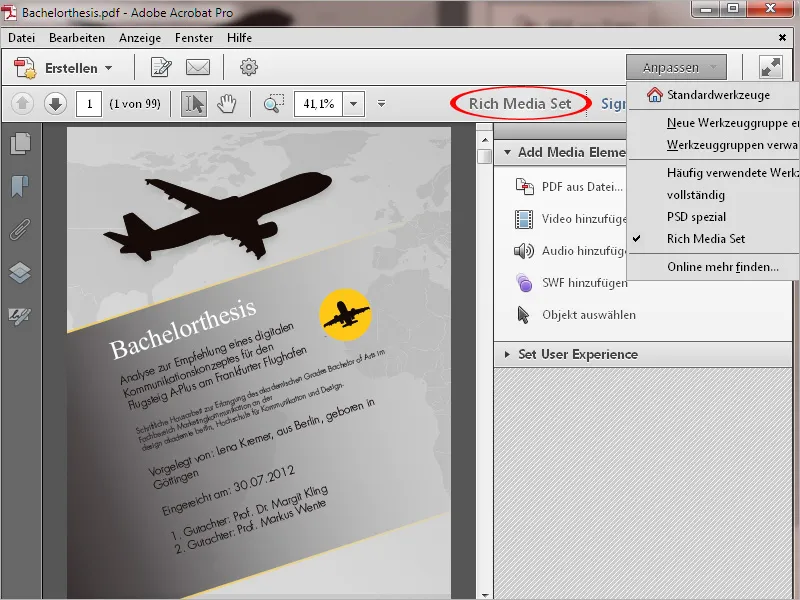The height and width of the screenshot is (600, 800).
Task: Open page thumbnails sidebar icon
Action: click(20, 143)
